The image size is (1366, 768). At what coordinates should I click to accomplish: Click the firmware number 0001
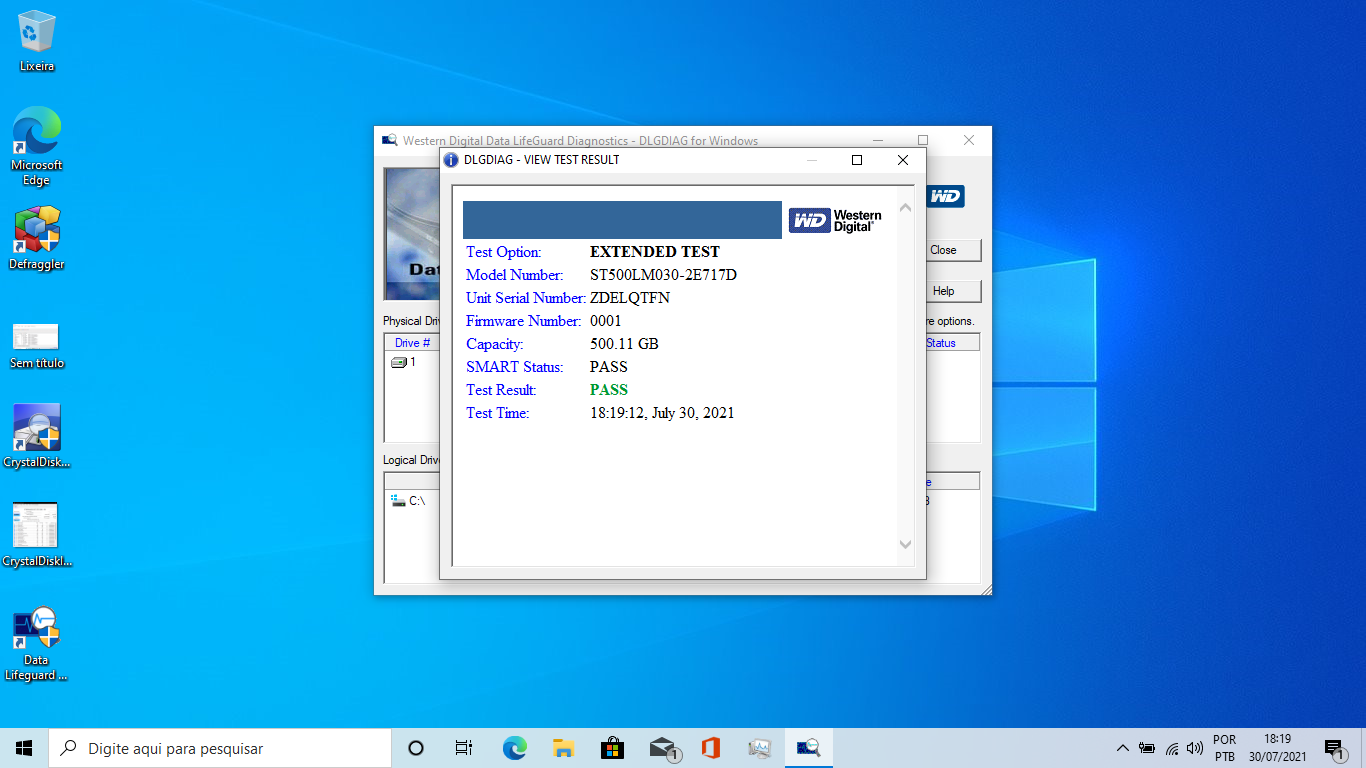tap(606, 321)
